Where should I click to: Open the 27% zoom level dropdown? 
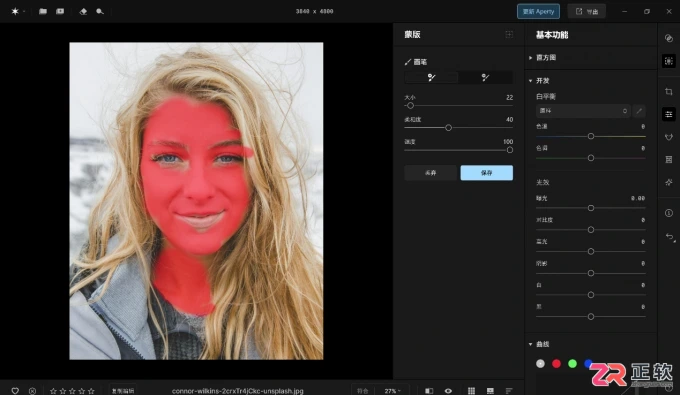[392, 391]
